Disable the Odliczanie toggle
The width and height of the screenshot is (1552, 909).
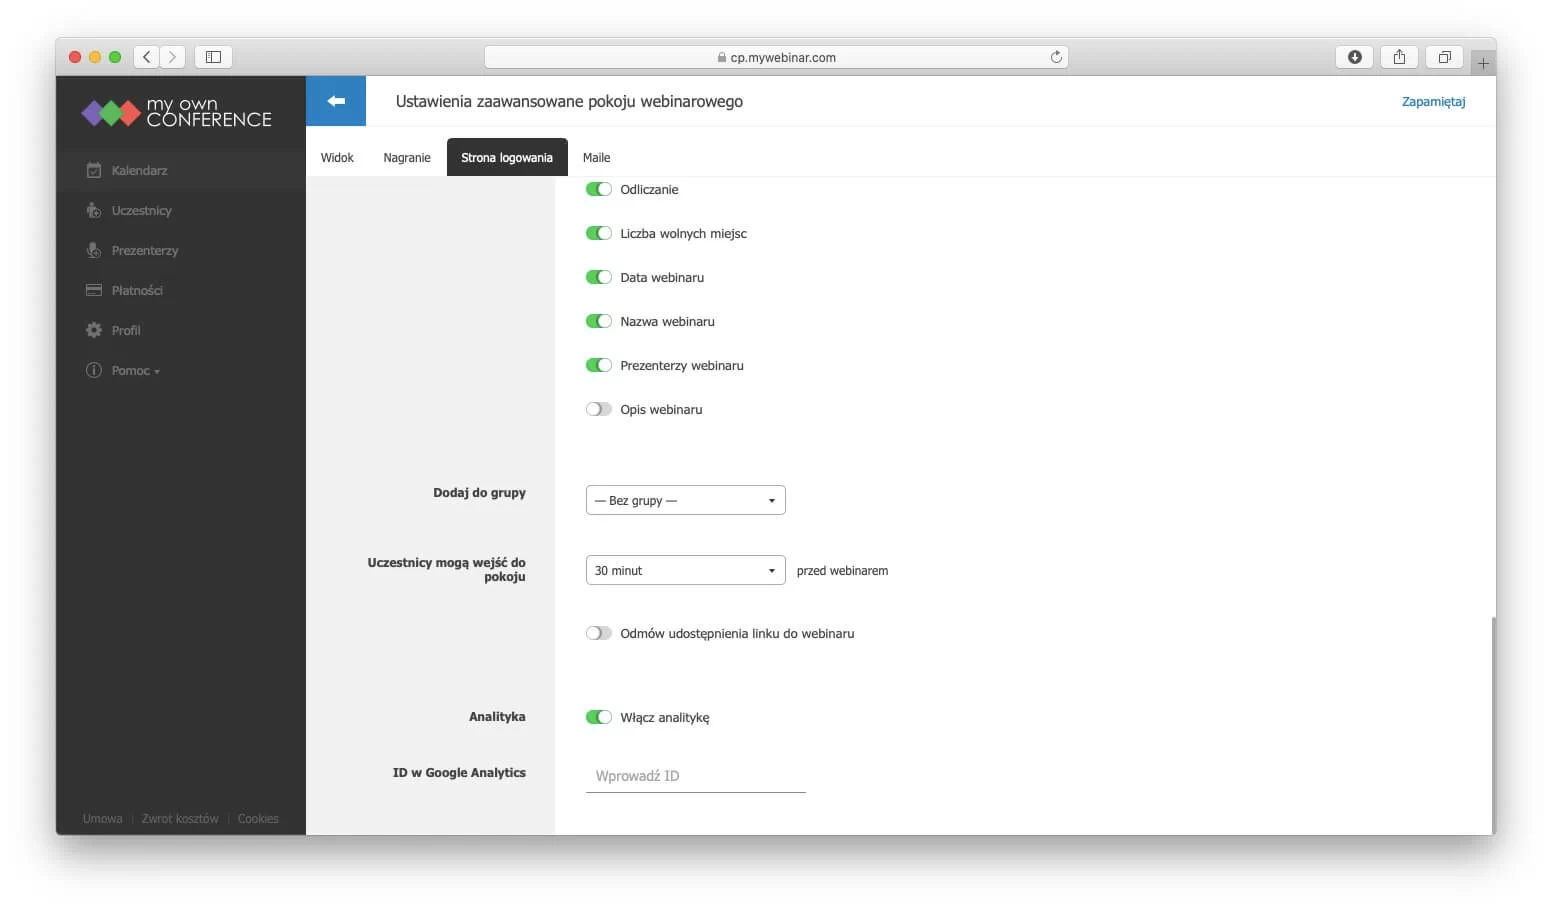(x=599, y=189)
